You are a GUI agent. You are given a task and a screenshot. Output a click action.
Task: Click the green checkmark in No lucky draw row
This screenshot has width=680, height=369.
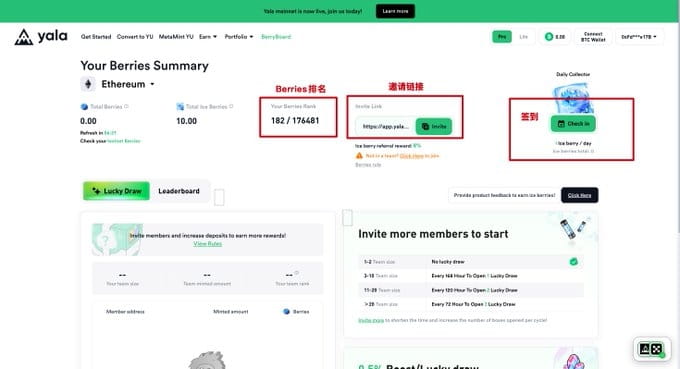[x=573, y=261]
